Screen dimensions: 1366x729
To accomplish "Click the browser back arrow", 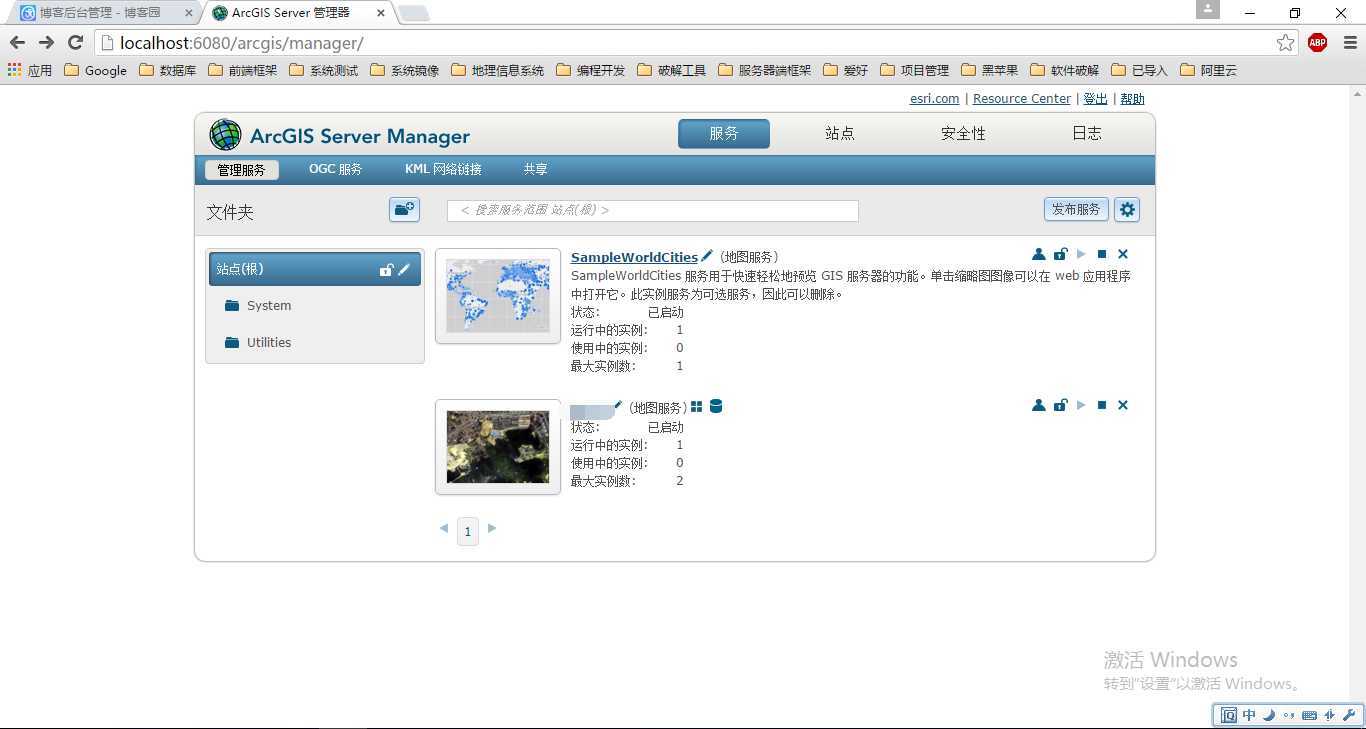I will (x=17, y=42).
